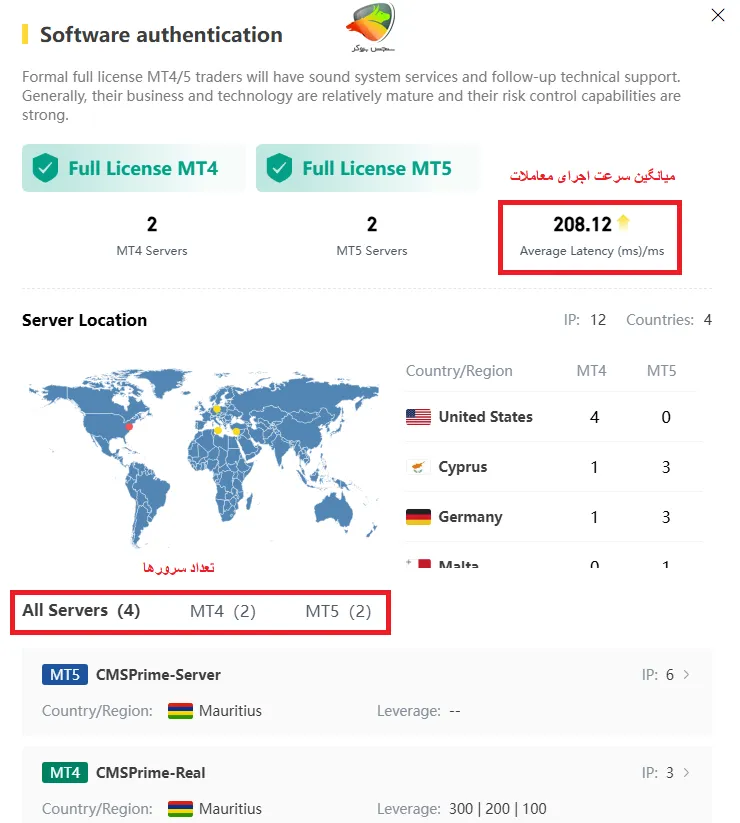The width and height of the screenshot is (740, 823).
Task: Click the IP: 3 label of CMSPrime-Real
Action: [658, 773]
